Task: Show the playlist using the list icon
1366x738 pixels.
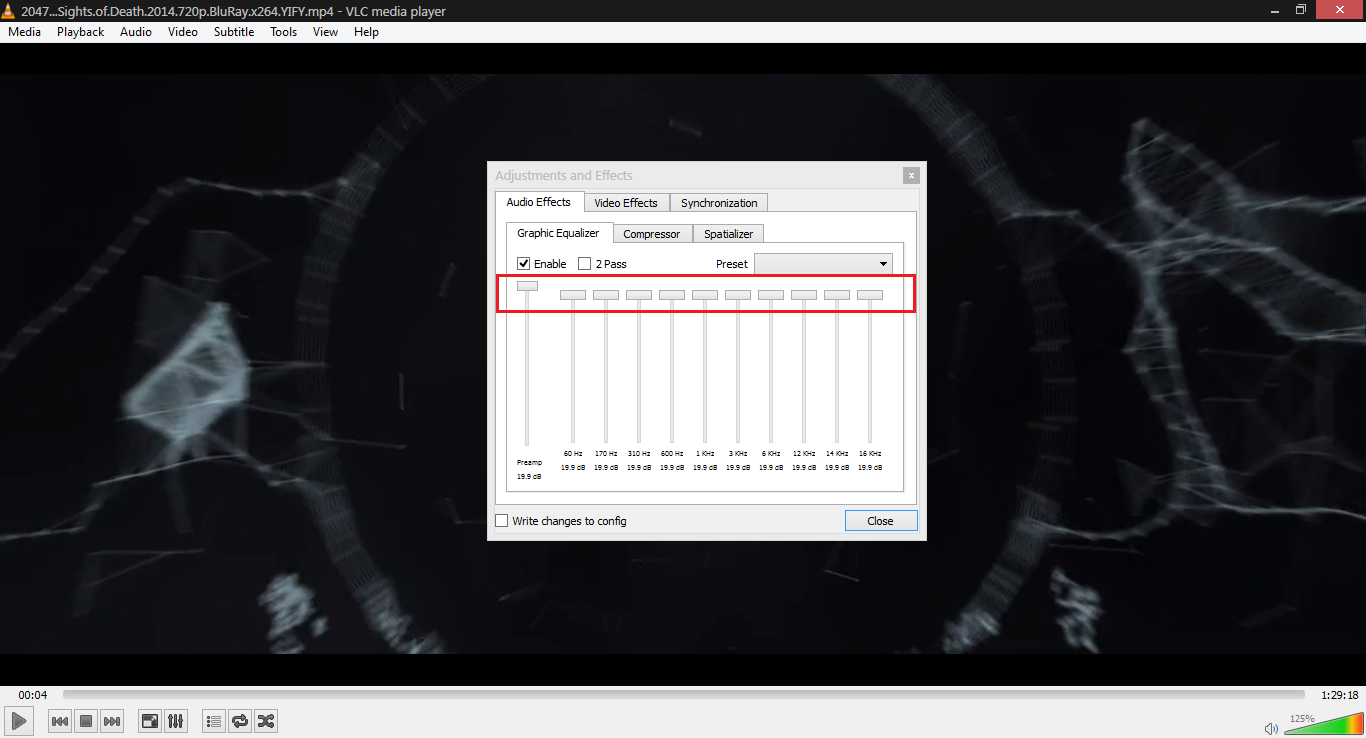Action: tap(213, 720)
